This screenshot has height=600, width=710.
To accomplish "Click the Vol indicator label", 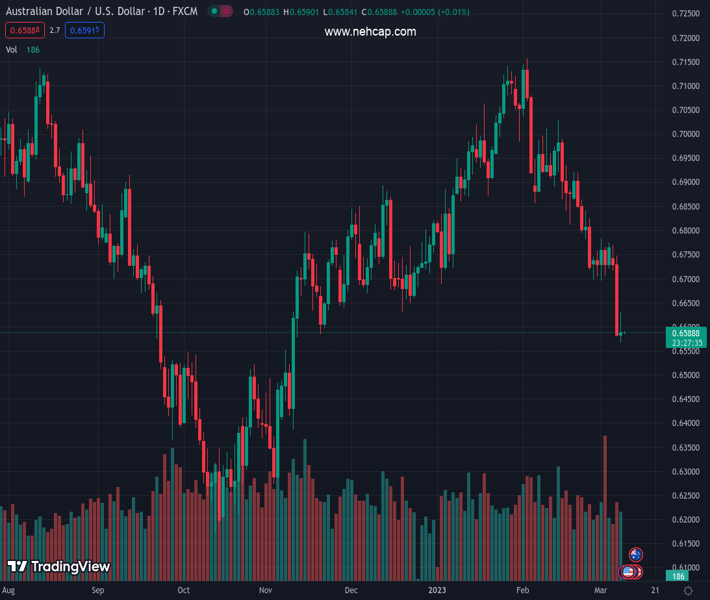I will pyautogui.click(x=12, y=48).
